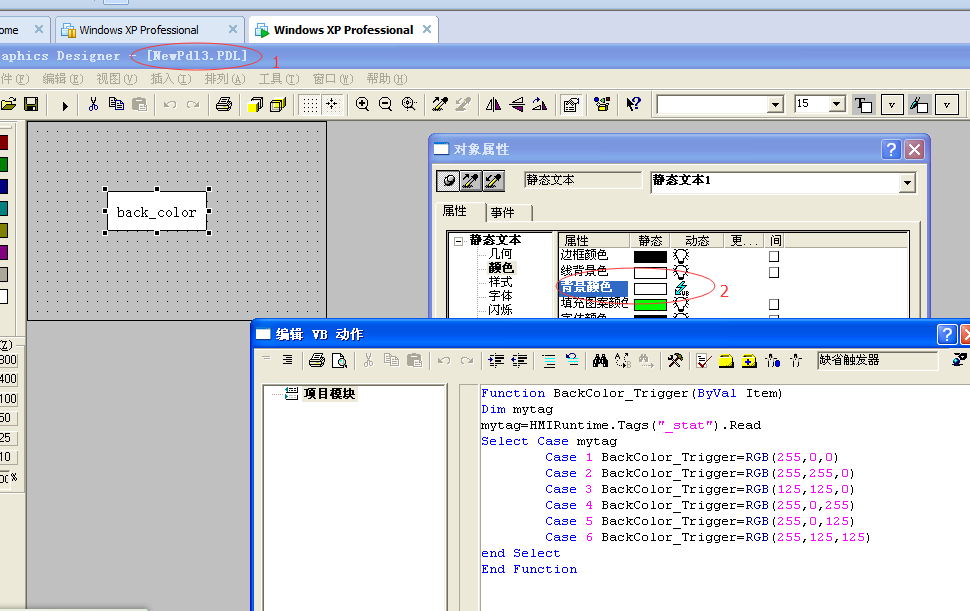
Task: Open the font size dropdown showing 15
Action: tap(836, 104)
